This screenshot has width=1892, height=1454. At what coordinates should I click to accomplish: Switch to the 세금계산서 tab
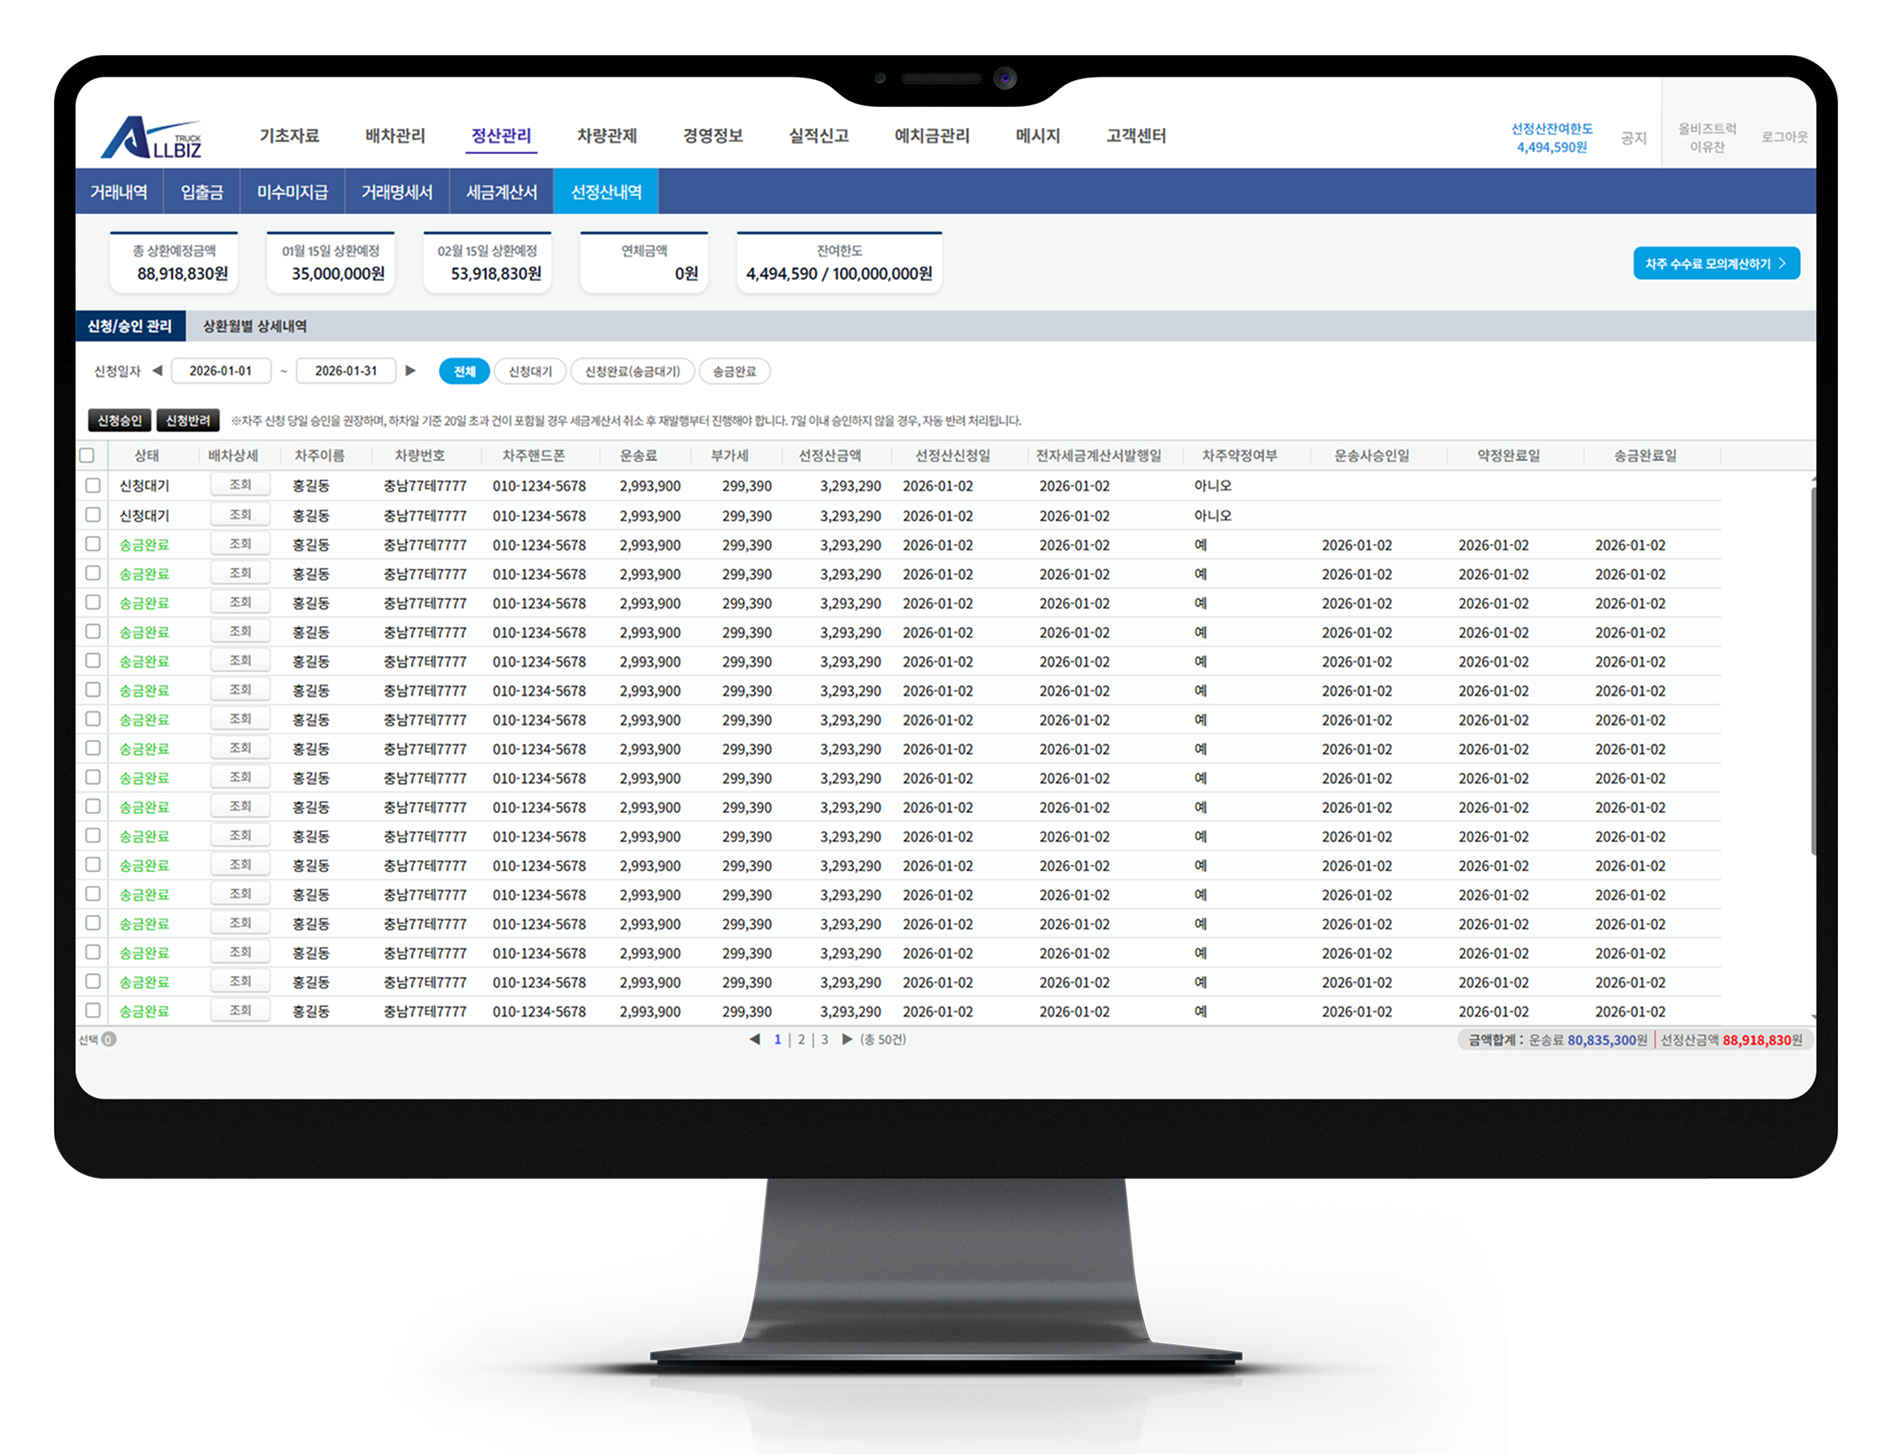[501, 192]
